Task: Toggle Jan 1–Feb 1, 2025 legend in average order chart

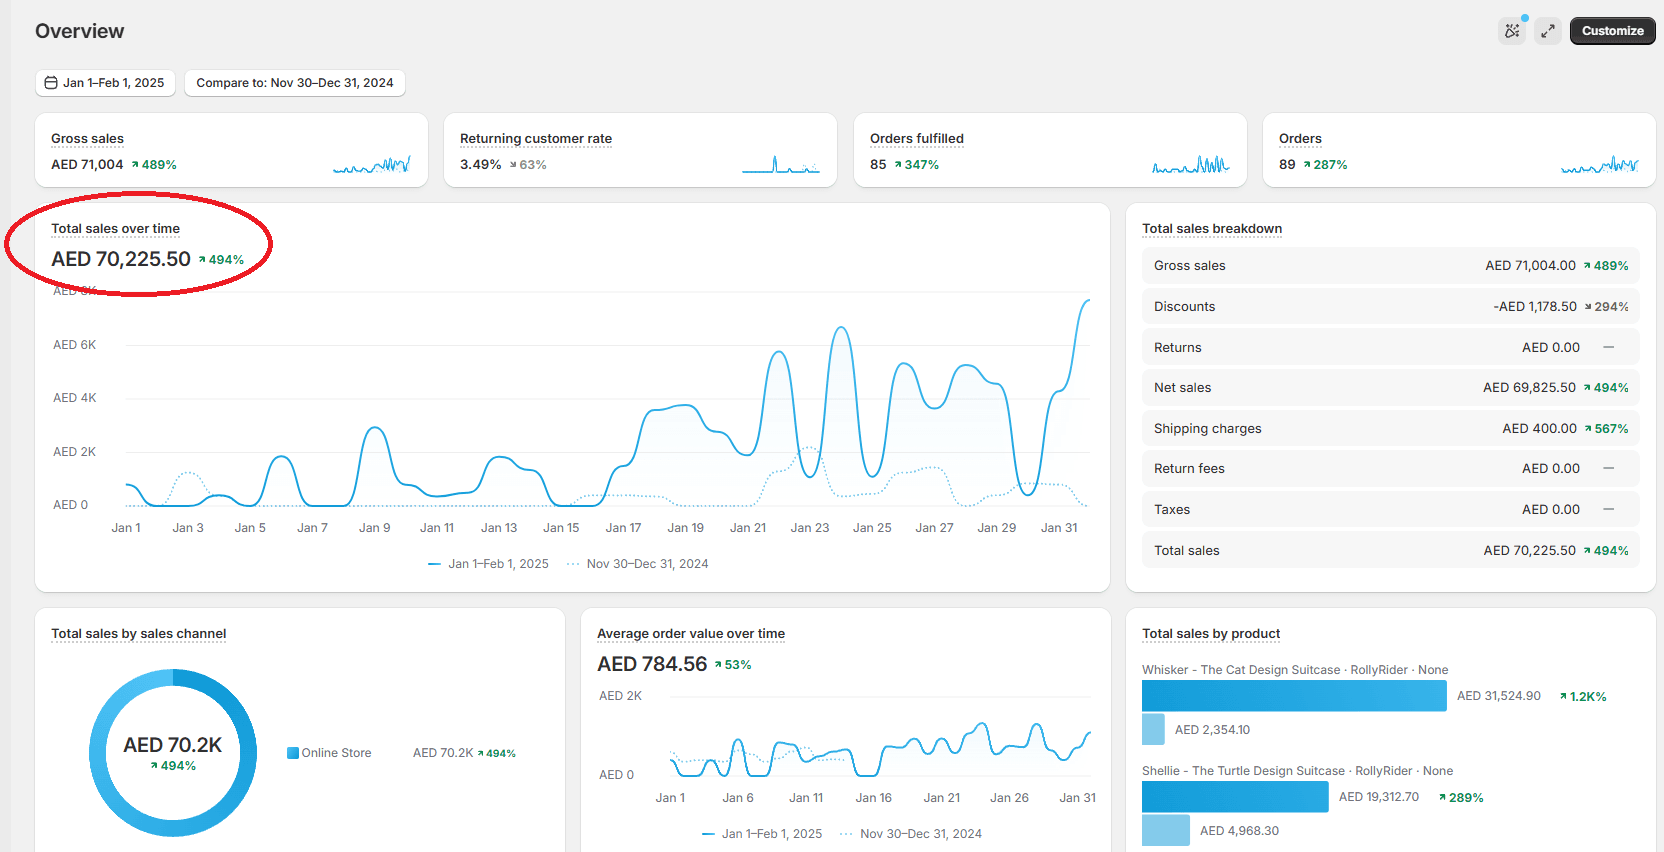Action: [x=762, y=834]
